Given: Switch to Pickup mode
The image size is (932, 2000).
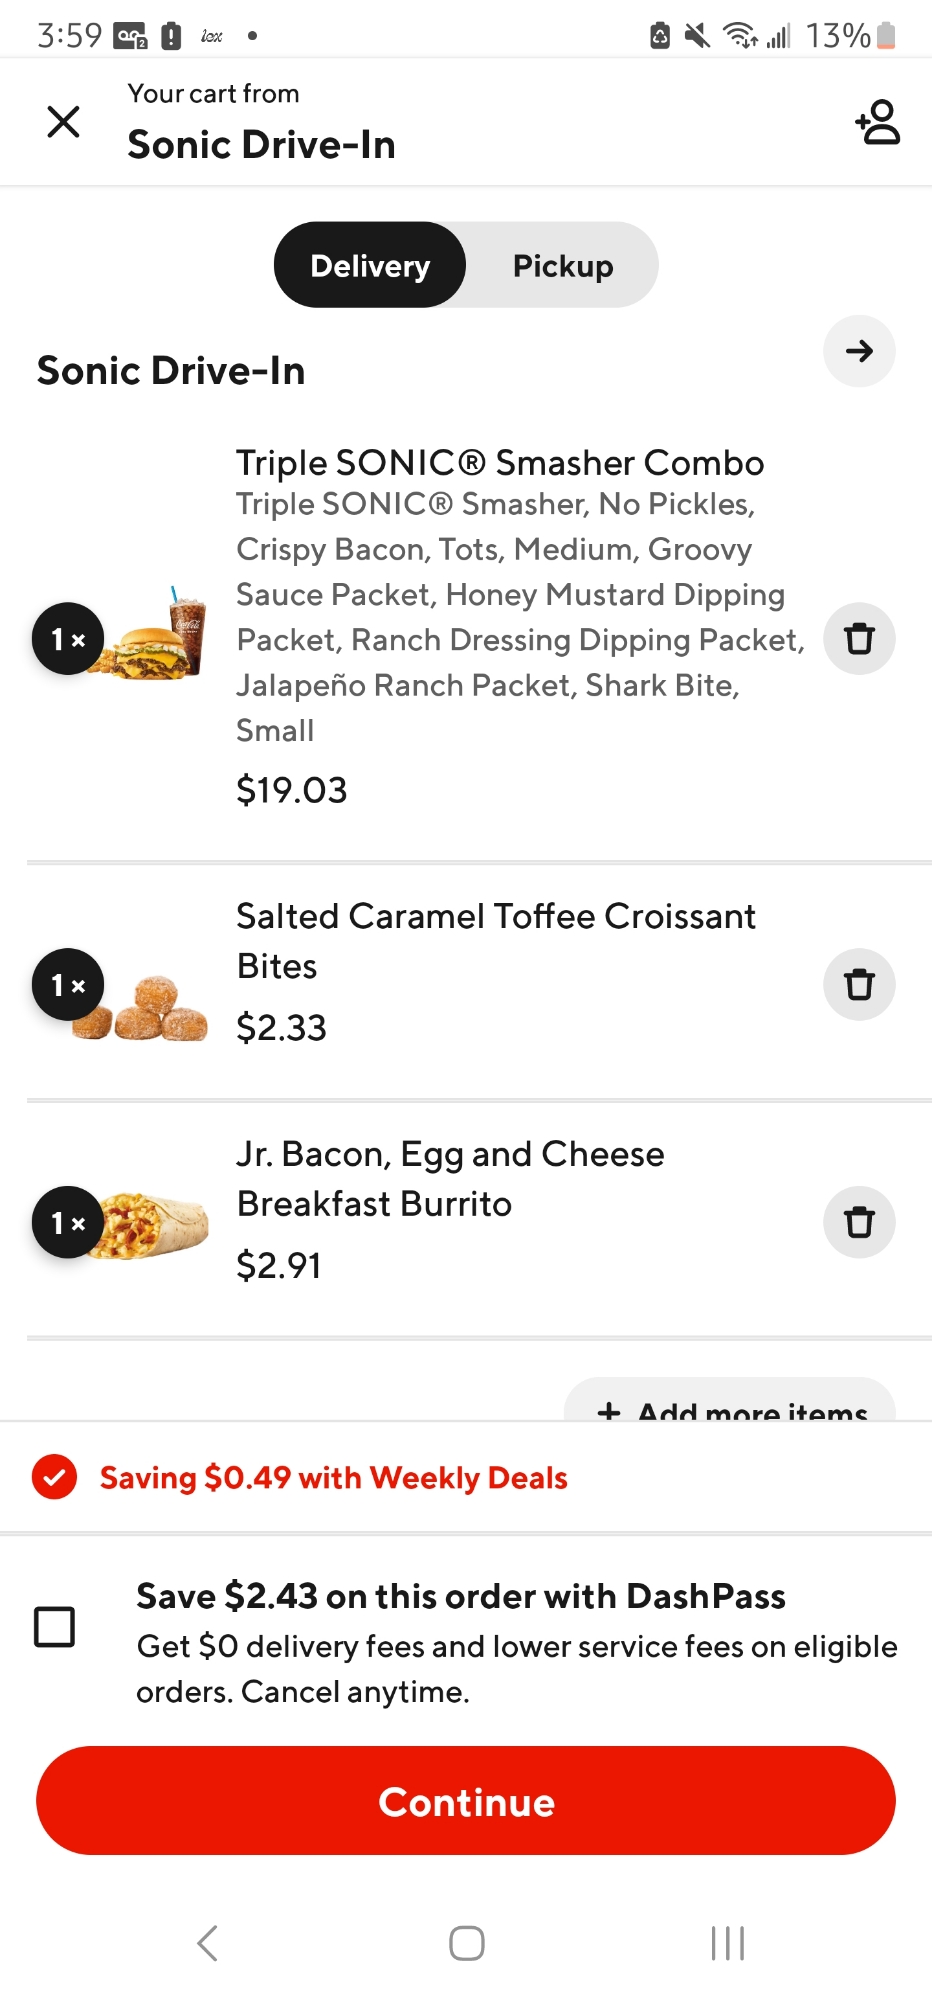Looking at the screenshot, I should 563,266.
